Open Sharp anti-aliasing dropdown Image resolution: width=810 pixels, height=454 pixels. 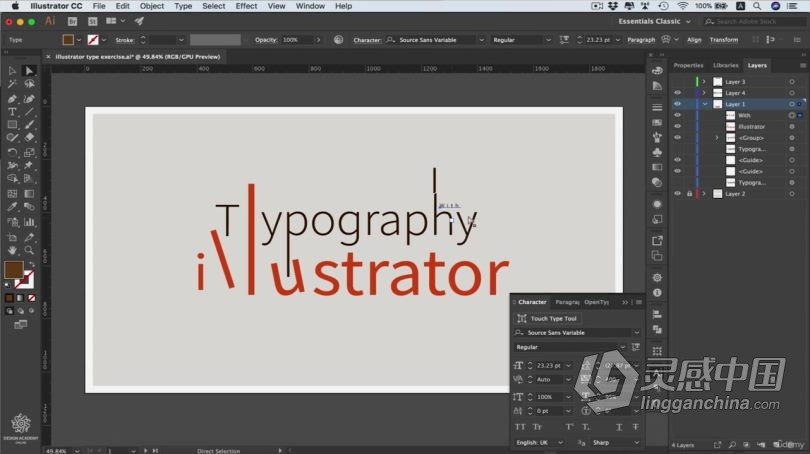[x=616, y=443]
